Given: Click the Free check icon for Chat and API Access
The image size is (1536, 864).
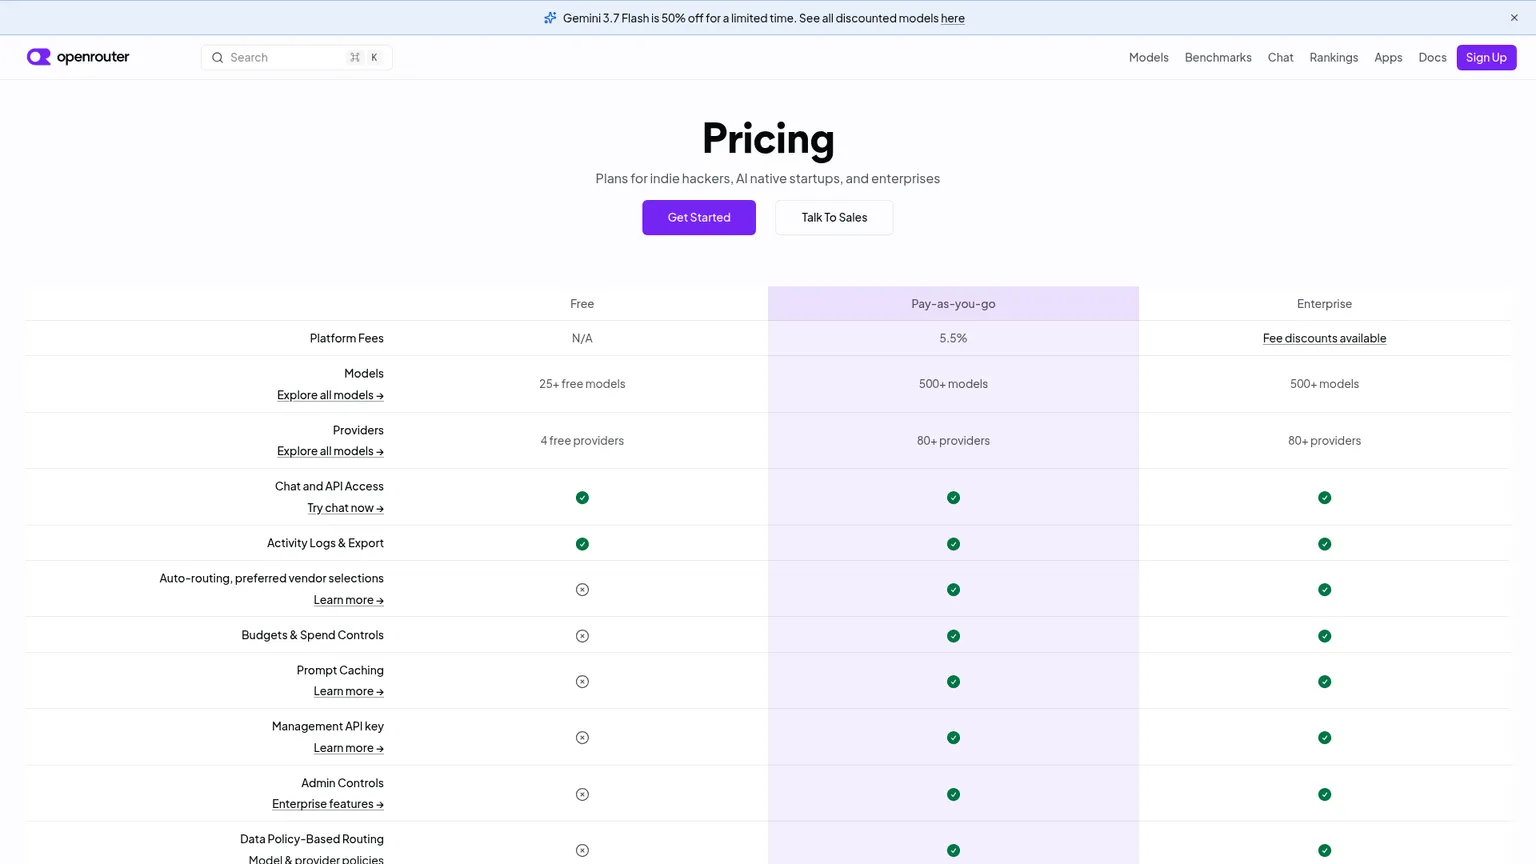Looking at the screenshot, I should coord(582,498).
